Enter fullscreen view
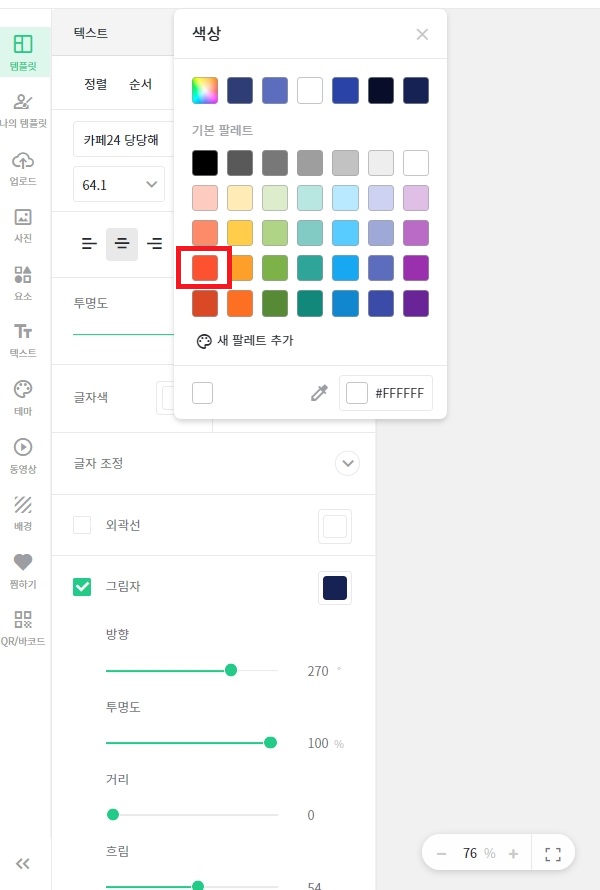 (x=553, y=854)
